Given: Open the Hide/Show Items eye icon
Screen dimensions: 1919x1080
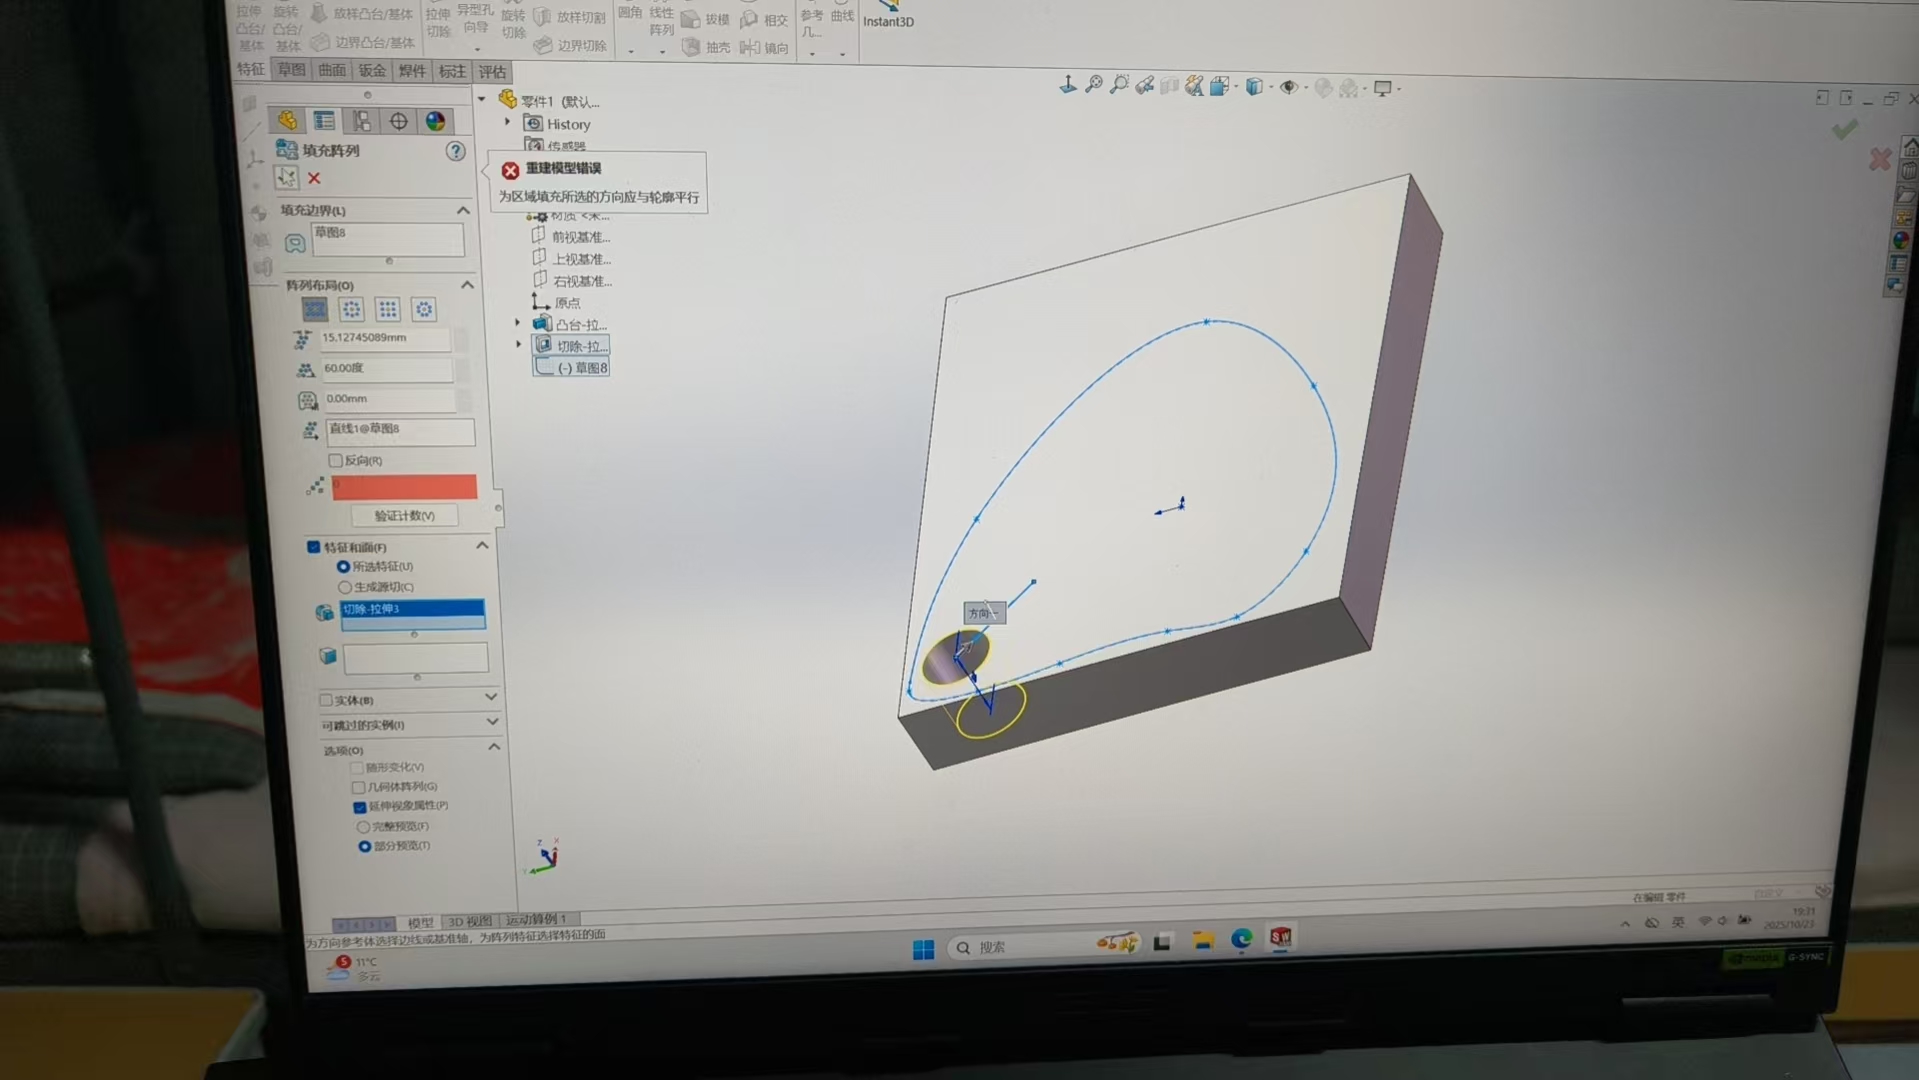Looking at the screenshot, I should 1289,87.
